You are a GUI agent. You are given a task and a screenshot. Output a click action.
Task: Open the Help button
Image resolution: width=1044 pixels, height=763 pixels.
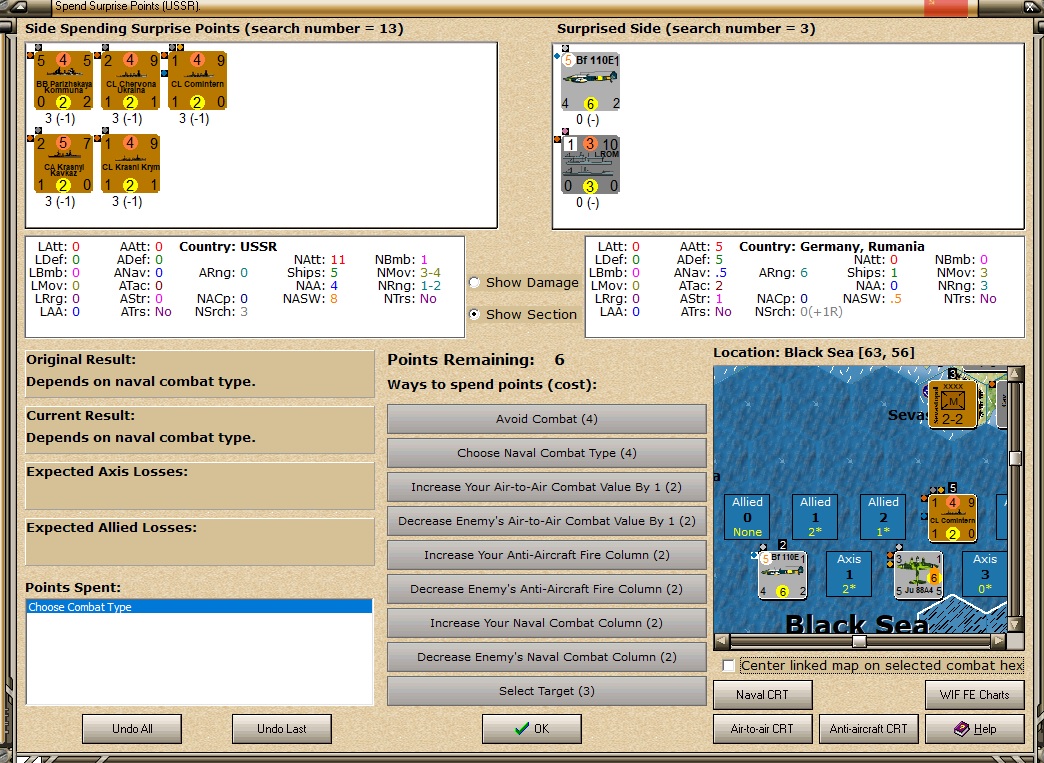975,728
